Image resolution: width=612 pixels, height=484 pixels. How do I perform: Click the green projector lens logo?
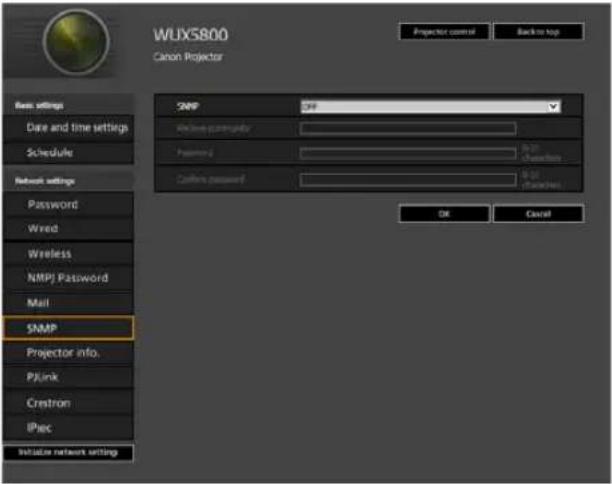(76, 42)
